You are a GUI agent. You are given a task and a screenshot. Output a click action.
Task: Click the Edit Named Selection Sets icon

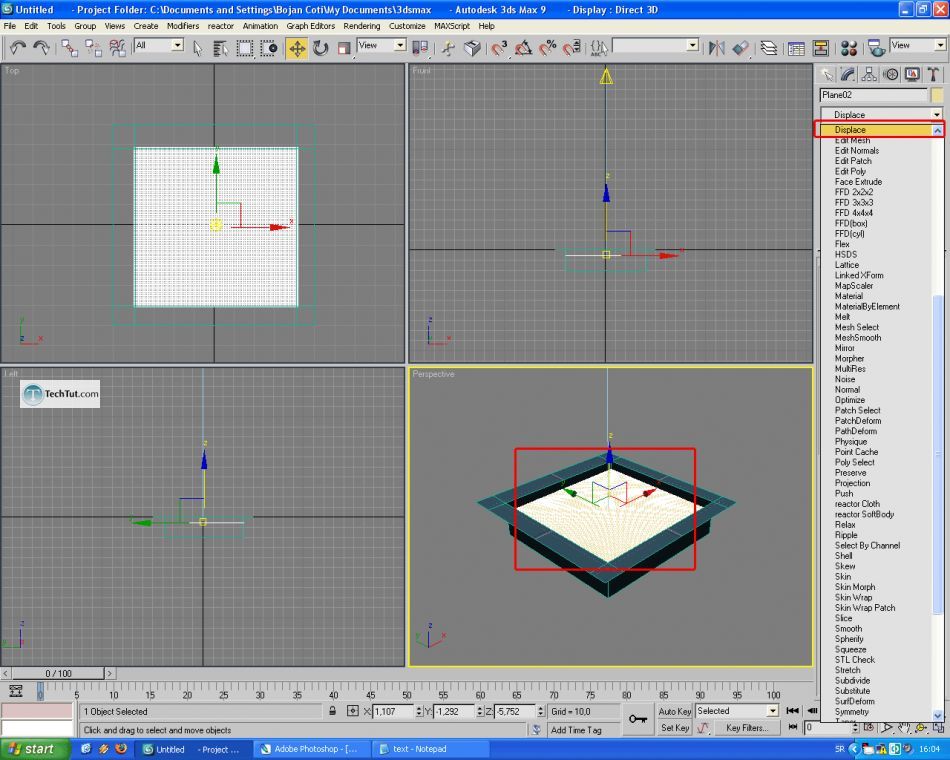pos(599,48)
